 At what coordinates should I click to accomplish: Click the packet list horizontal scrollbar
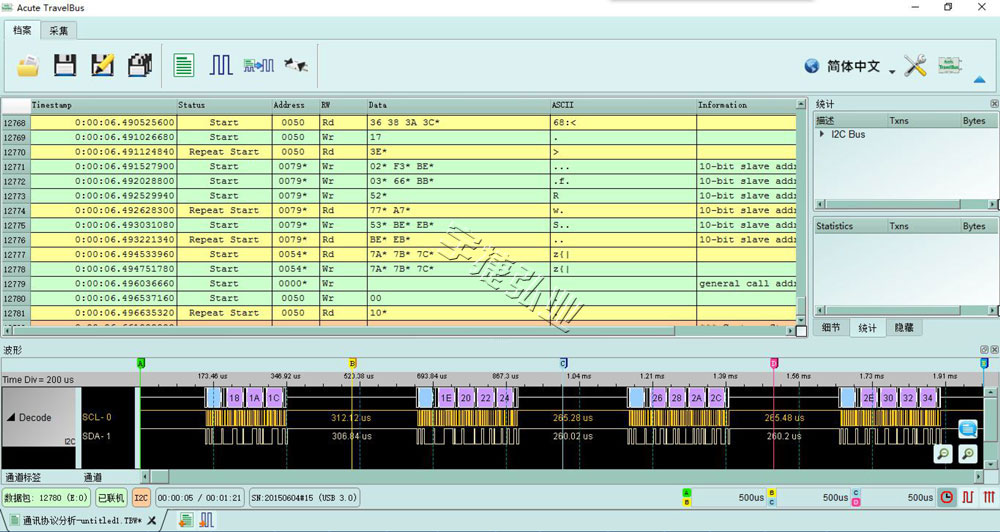[398, 330]
